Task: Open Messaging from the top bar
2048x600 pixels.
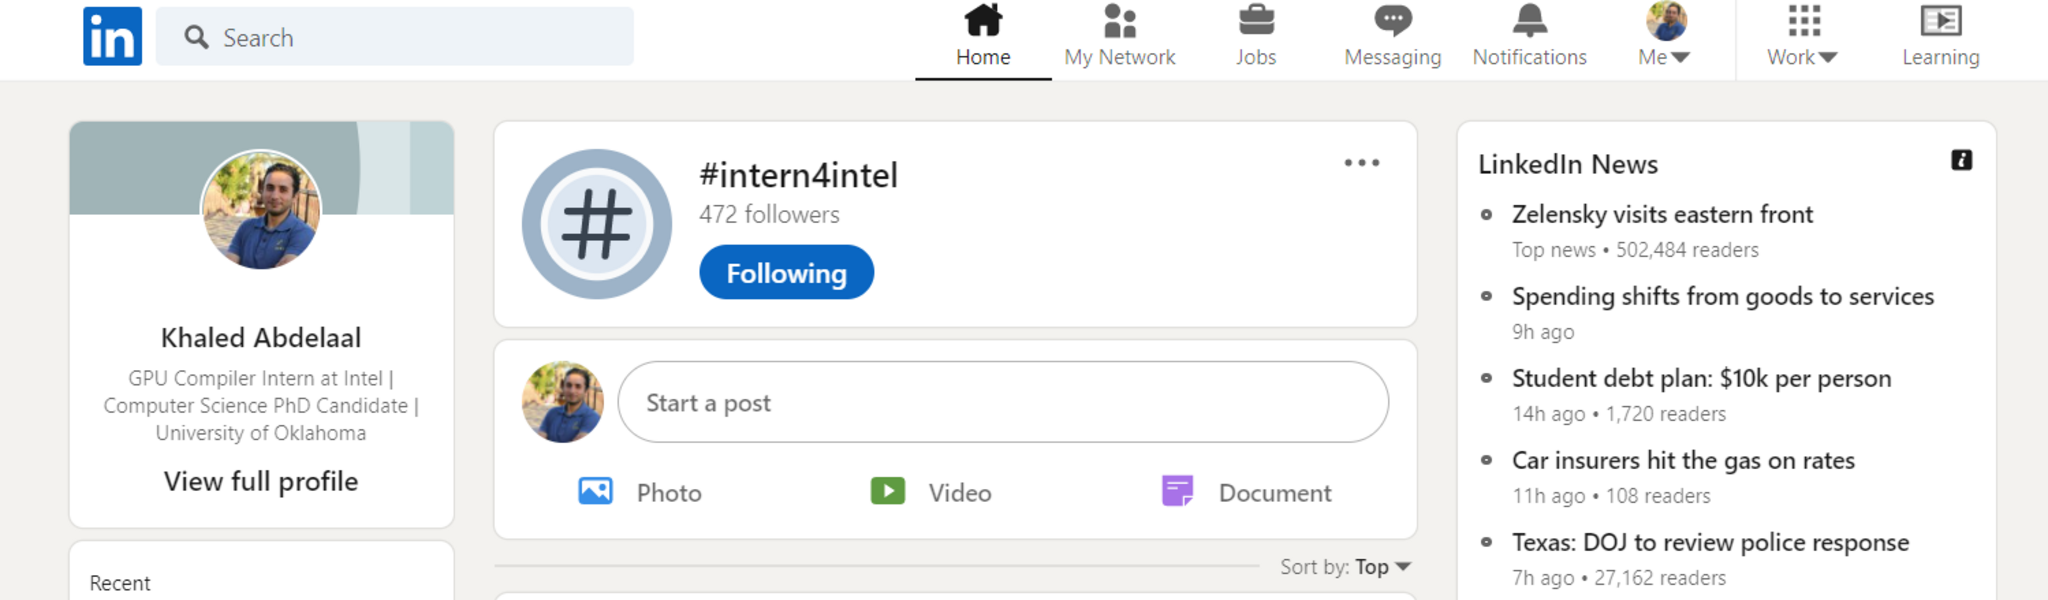Action: [1392, 37]
